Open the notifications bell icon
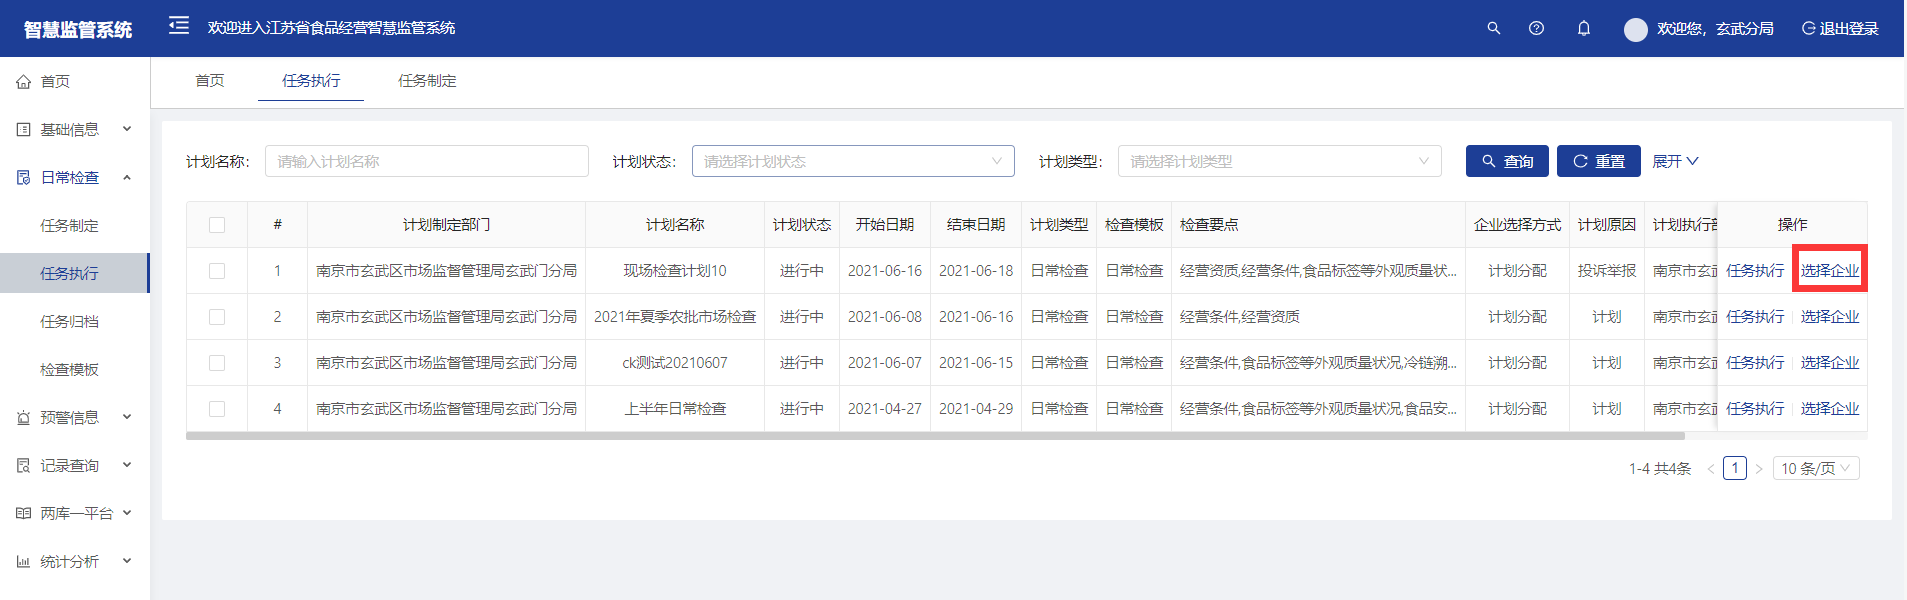The image size is (1907, 600). pos(1583,28)
